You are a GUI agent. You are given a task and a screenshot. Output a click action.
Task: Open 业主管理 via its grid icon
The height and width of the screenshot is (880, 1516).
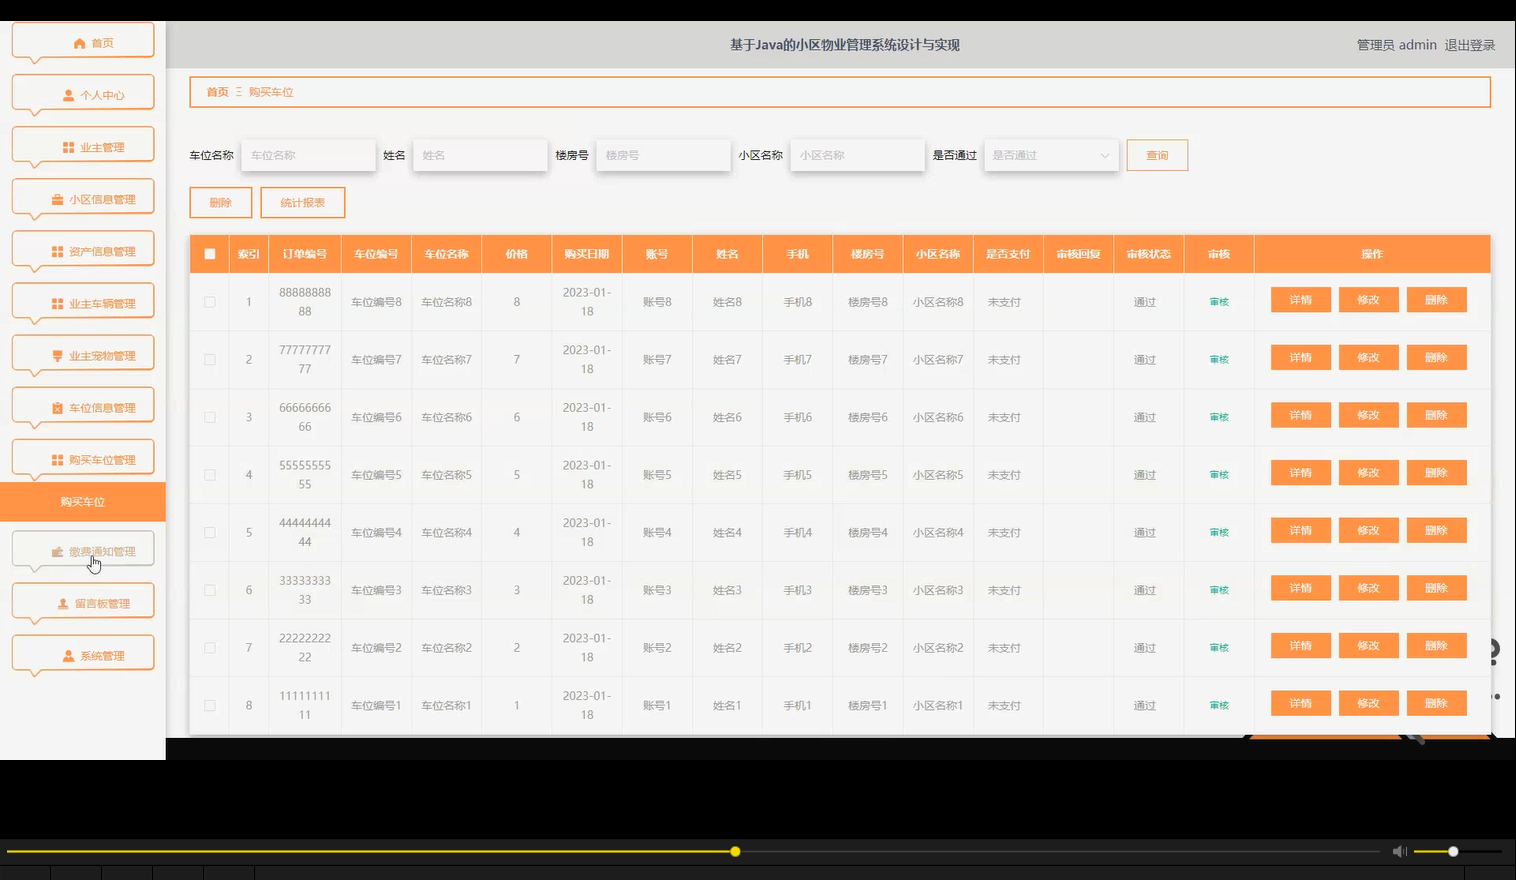point(69,147)
